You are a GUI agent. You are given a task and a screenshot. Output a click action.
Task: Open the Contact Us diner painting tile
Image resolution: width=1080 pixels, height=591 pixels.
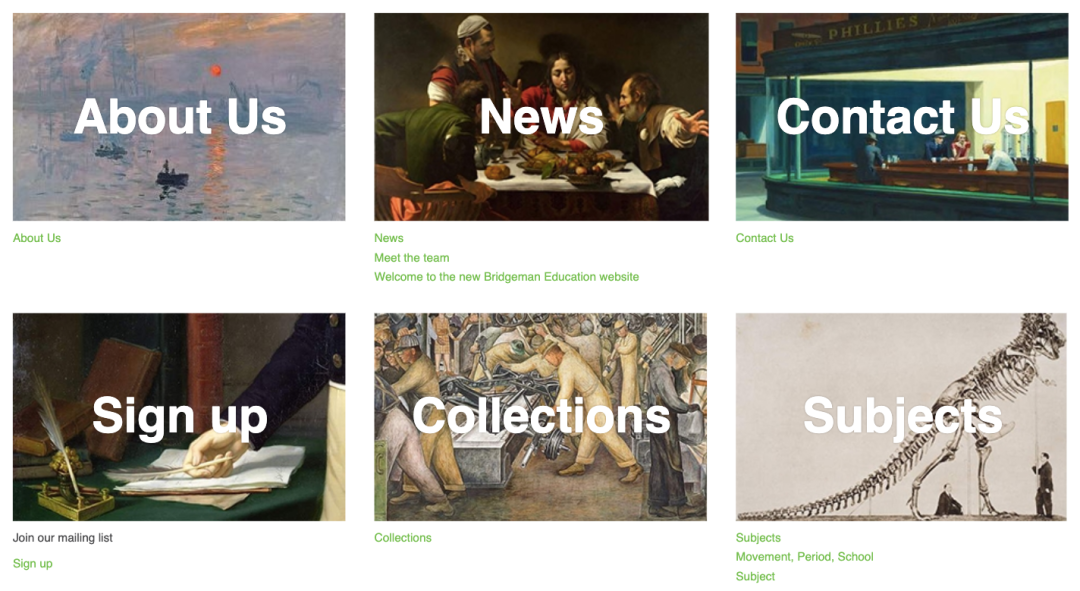click(x=902, y=117)
